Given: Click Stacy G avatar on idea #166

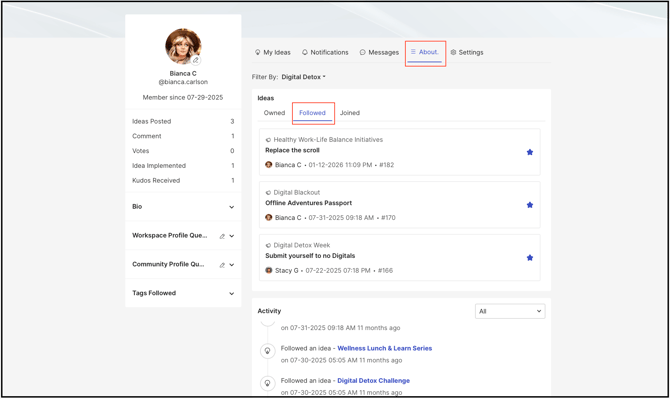Looking at the screenshot, I should (269, 270).
